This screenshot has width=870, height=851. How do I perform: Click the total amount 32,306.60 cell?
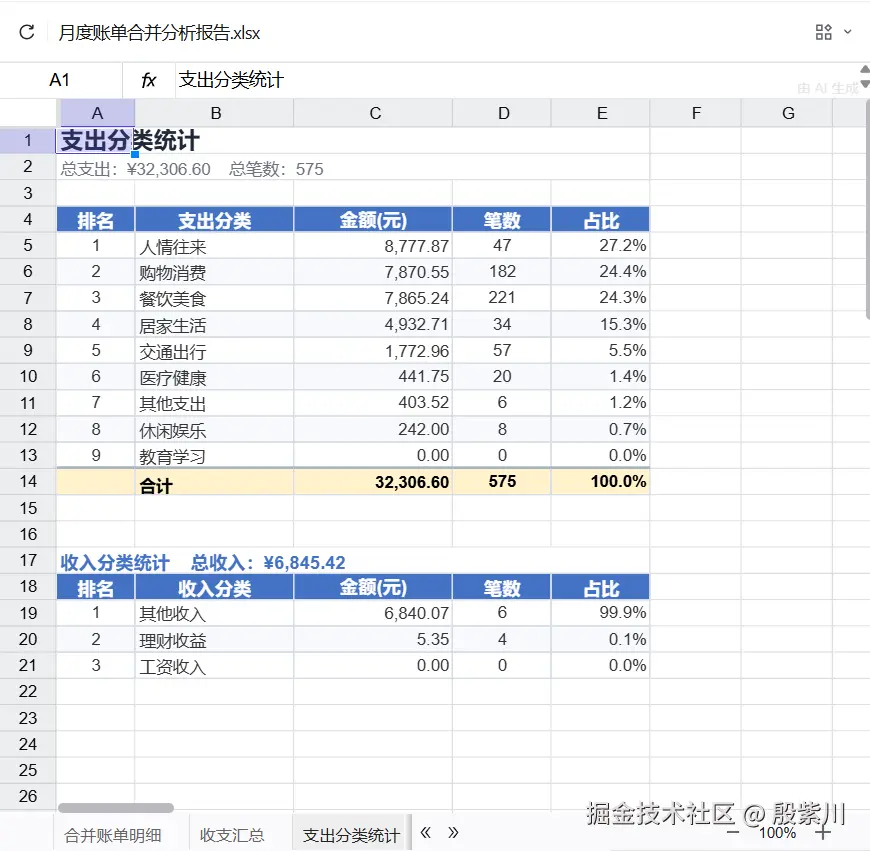(x=373, y=482)
